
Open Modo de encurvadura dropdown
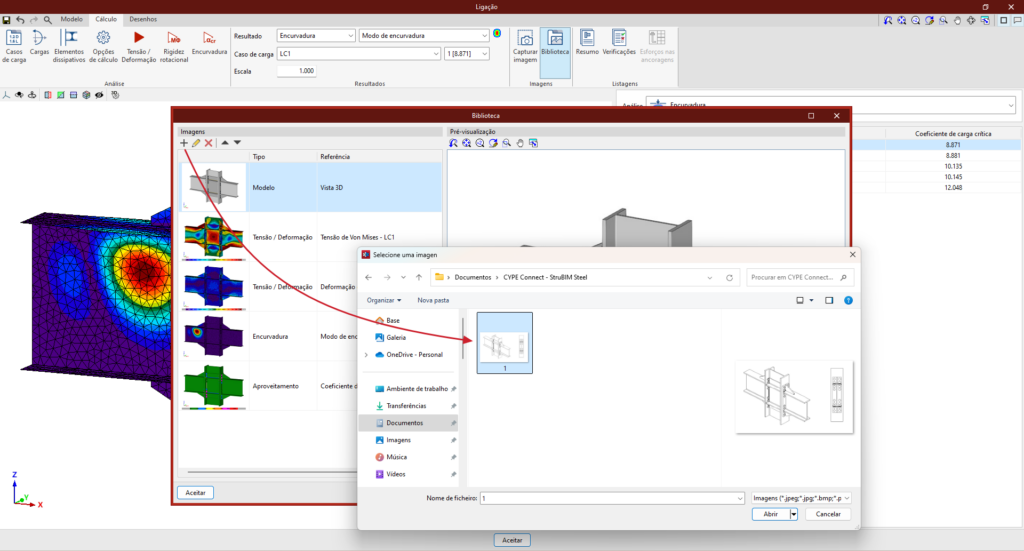(x=424, y=36)
